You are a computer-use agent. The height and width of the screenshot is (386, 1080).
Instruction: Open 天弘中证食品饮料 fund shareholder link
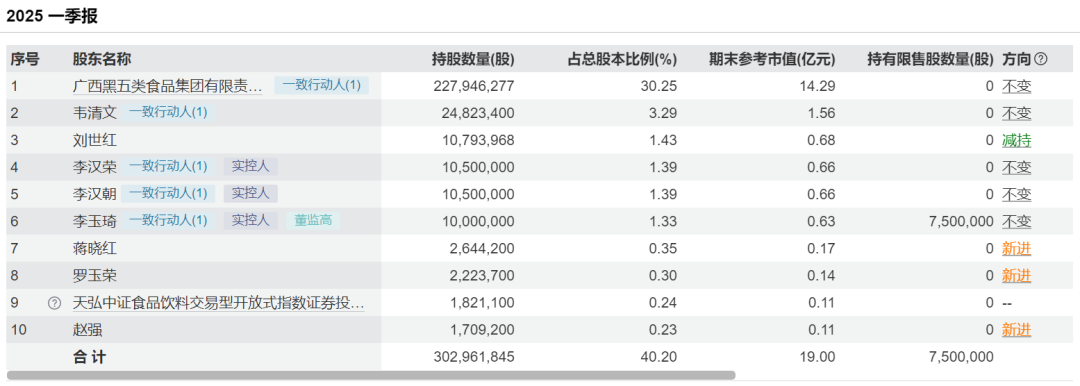pyautogui.click(x=218, y=303)
